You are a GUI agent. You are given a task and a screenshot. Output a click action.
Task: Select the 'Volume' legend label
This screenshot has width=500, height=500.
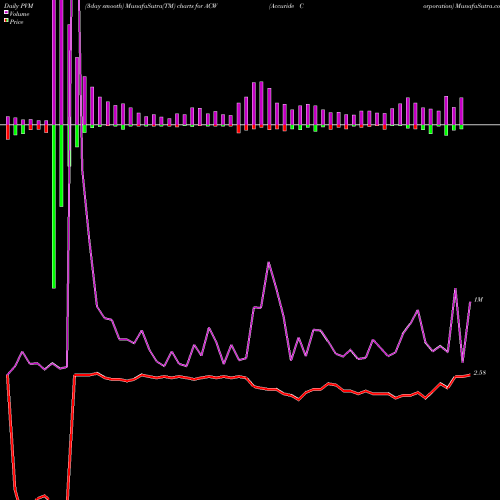click(x=19, y=14)
